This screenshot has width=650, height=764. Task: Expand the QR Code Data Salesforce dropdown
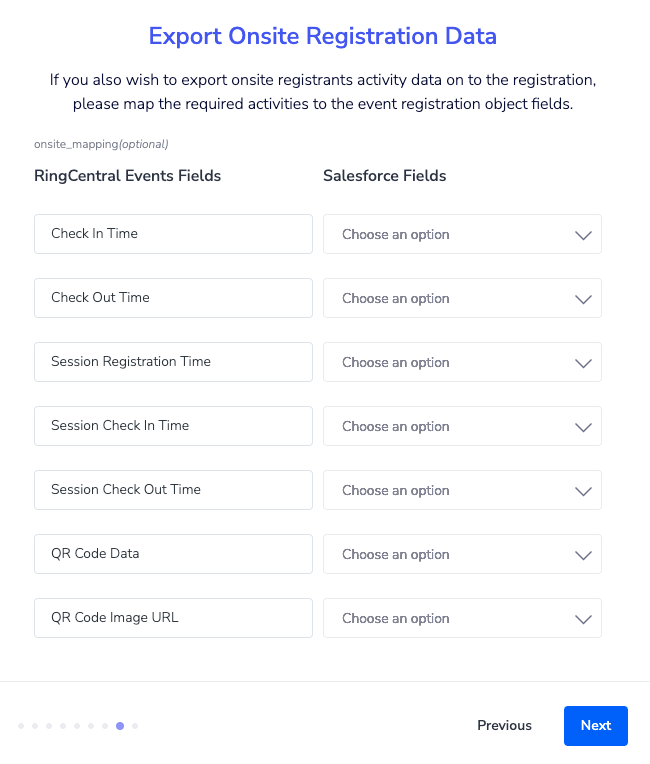pyautogui.click(x=462, y=554)
